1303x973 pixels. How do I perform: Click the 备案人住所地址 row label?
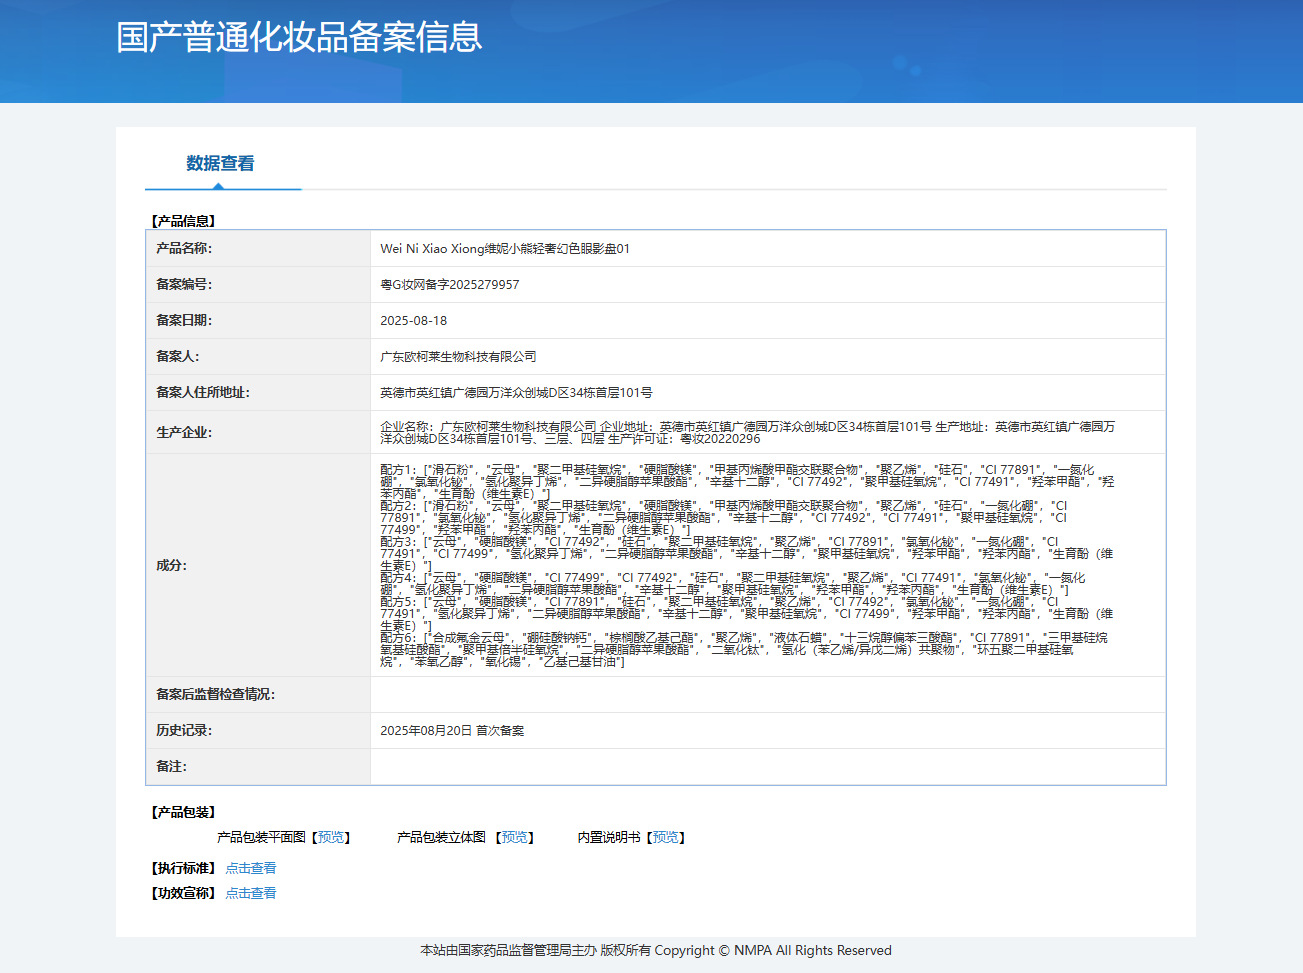(203, 392)
